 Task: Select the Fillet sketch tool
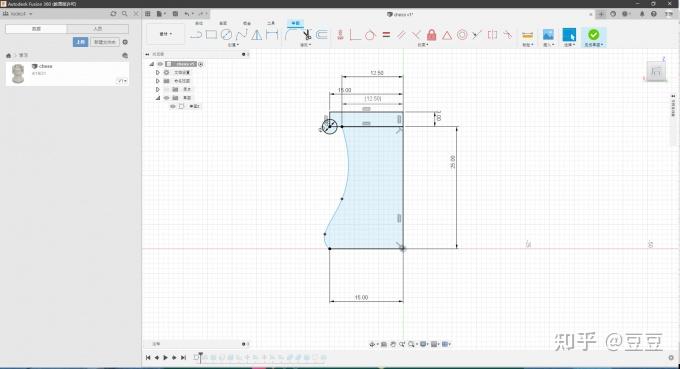coord(291,35)
